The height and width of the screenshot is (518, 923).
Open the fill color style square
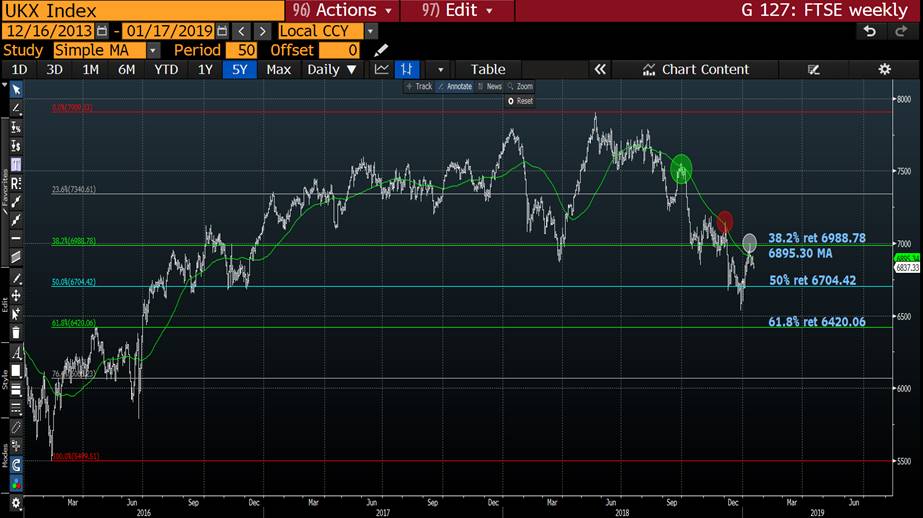16,371
